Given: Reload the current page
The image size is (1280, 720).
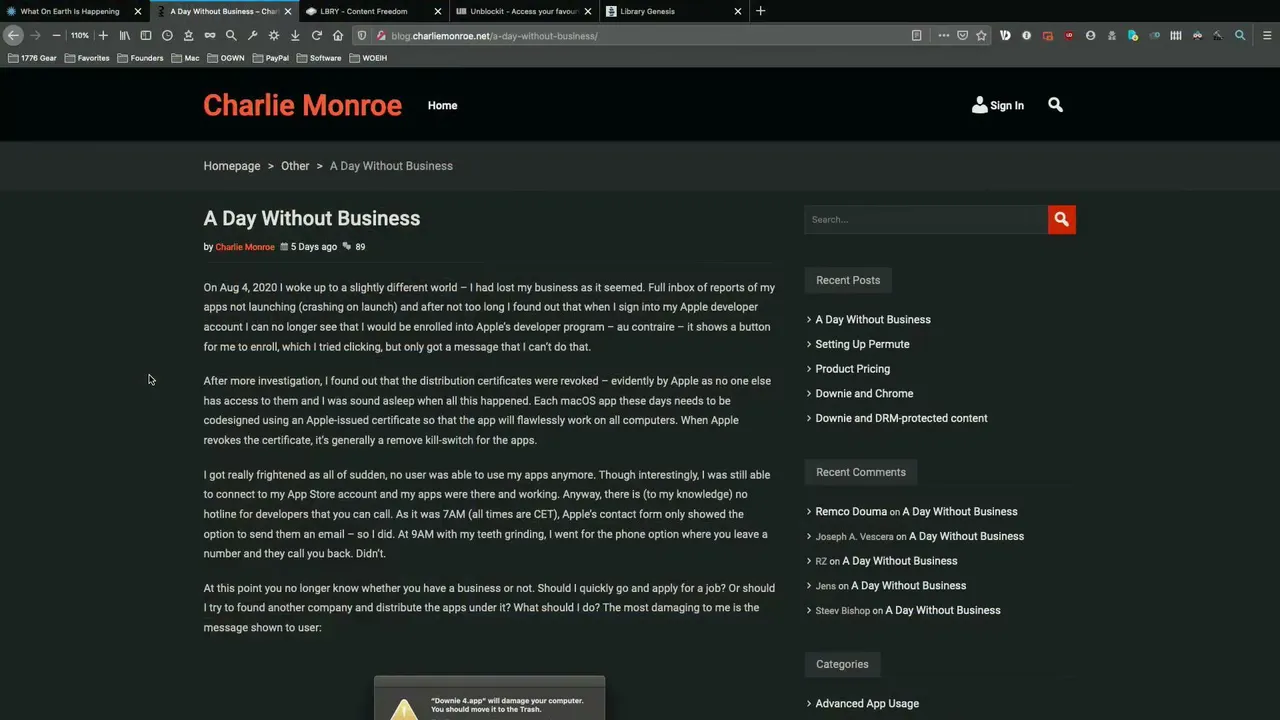Looking at the screenshot, I should point(316,35).
